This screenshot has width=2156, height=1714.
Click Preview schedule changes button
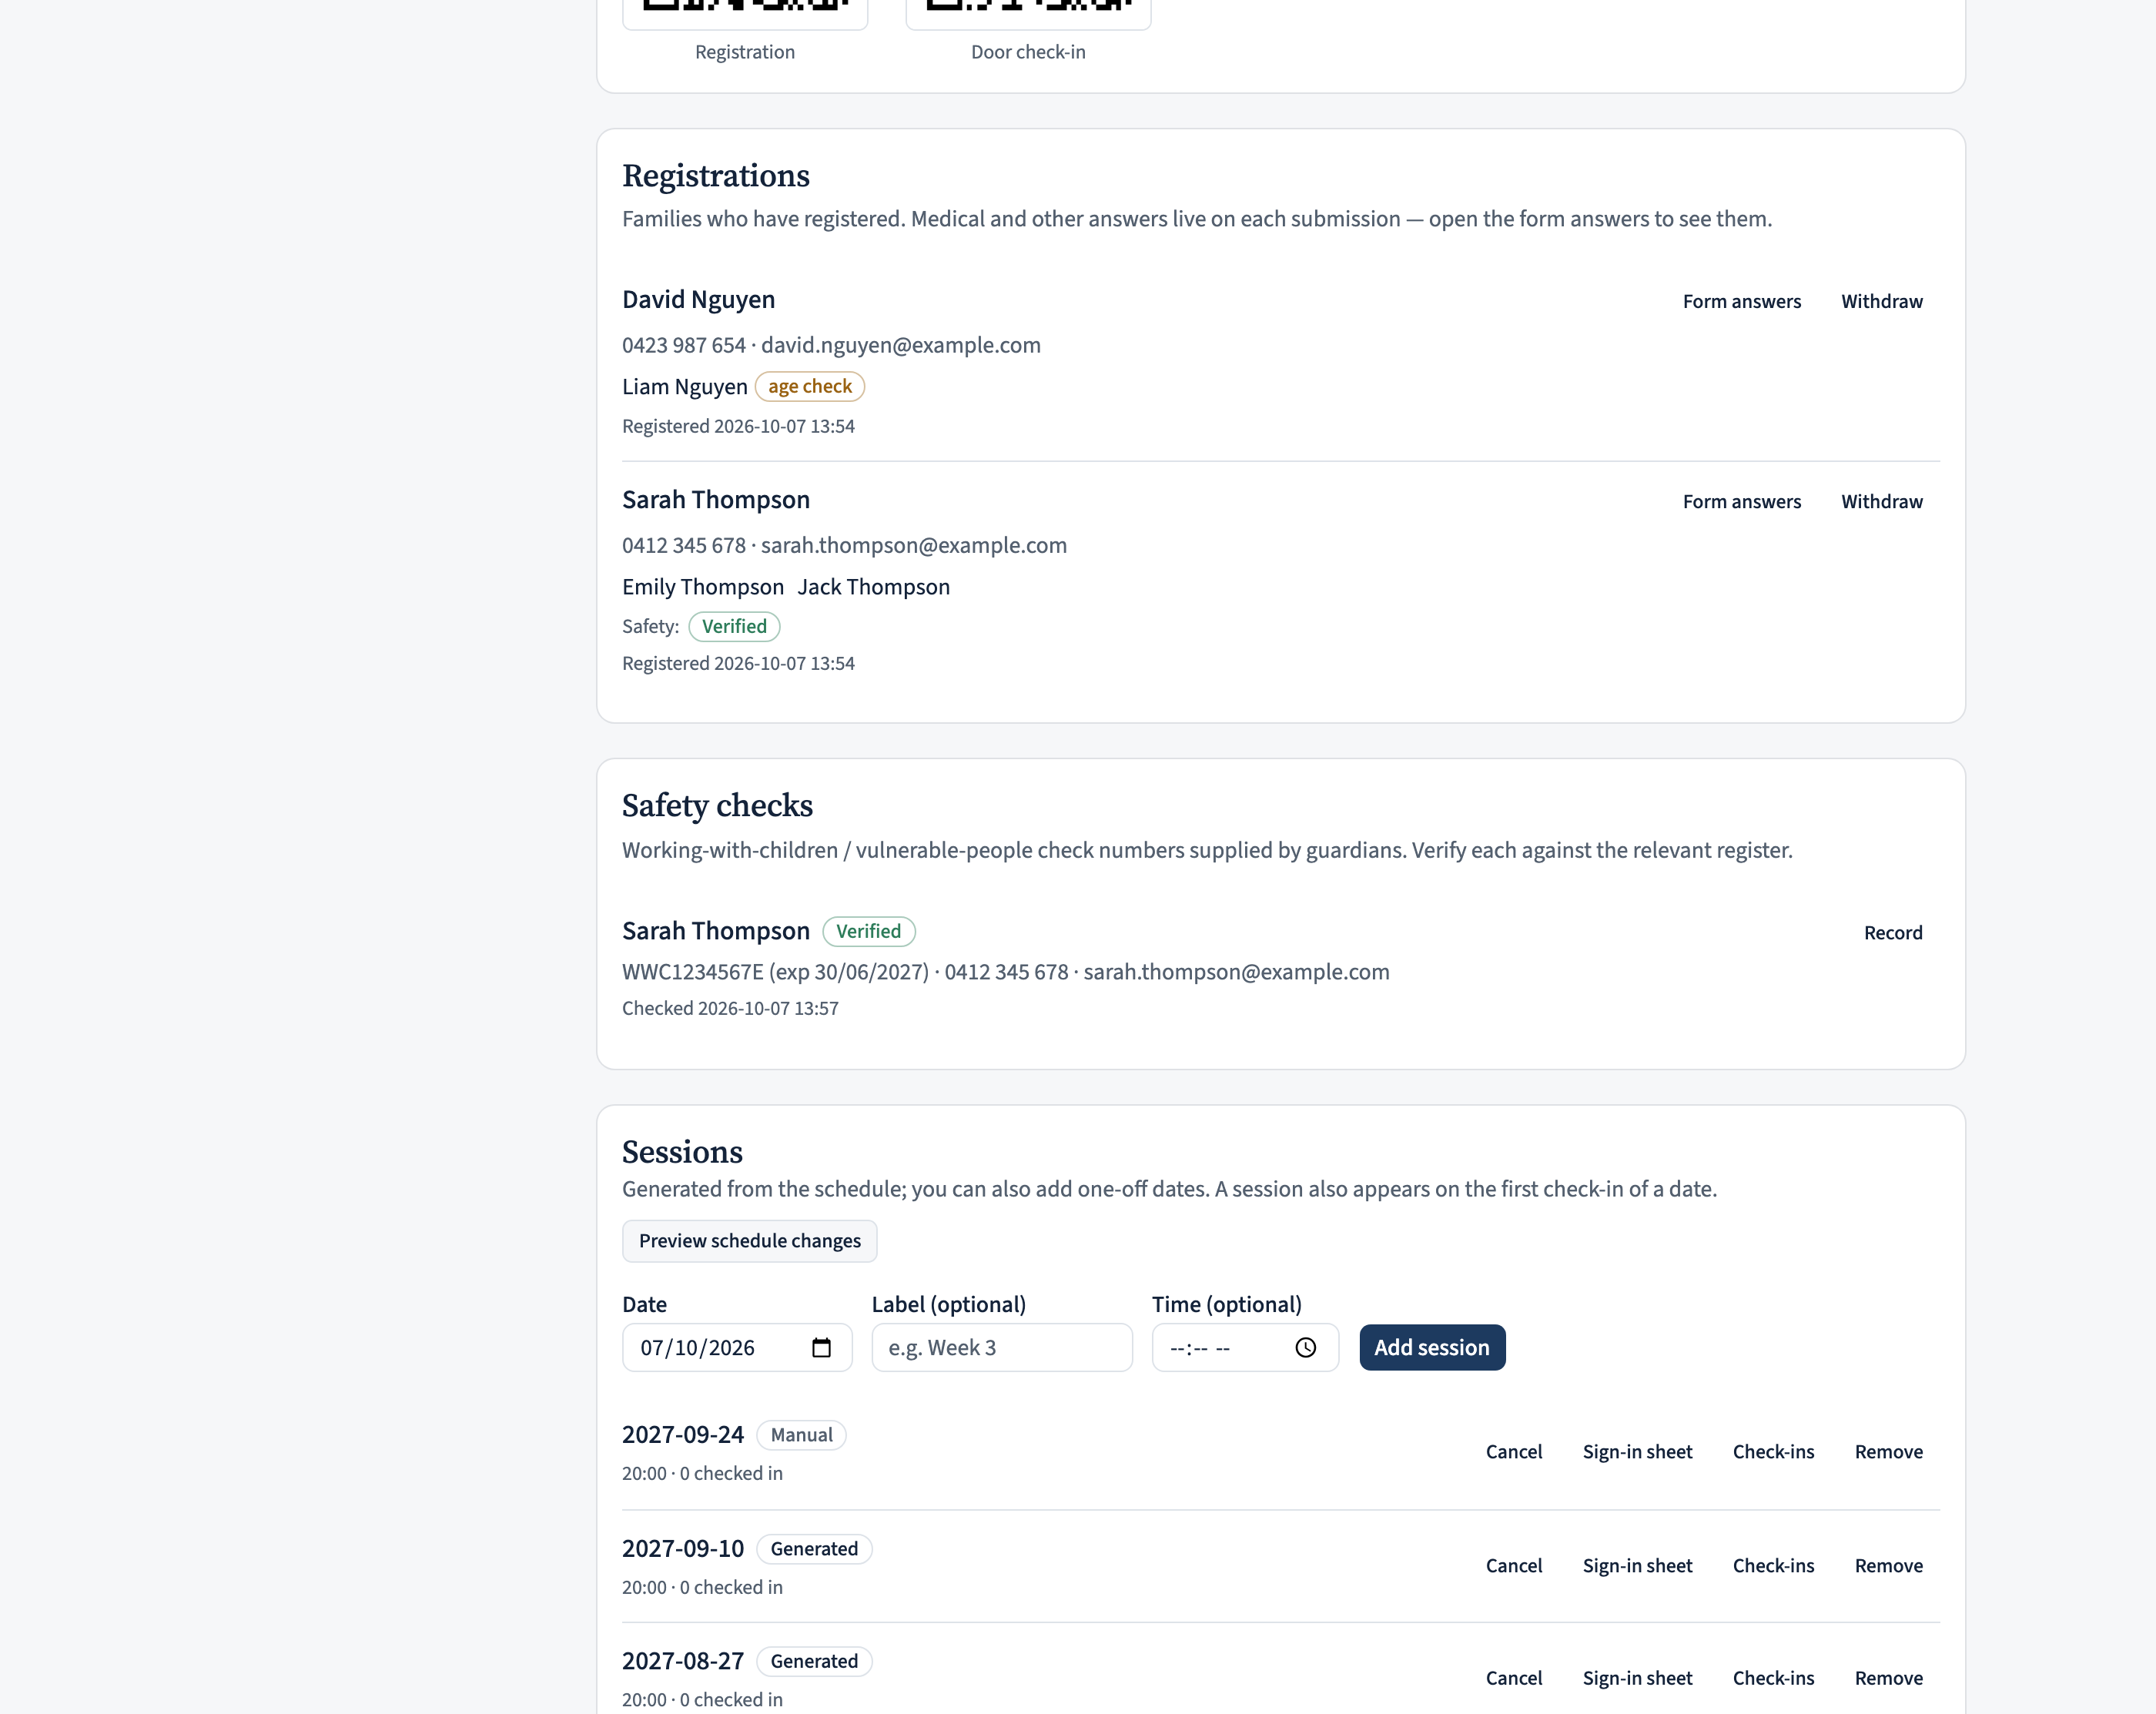[749, 1240]
